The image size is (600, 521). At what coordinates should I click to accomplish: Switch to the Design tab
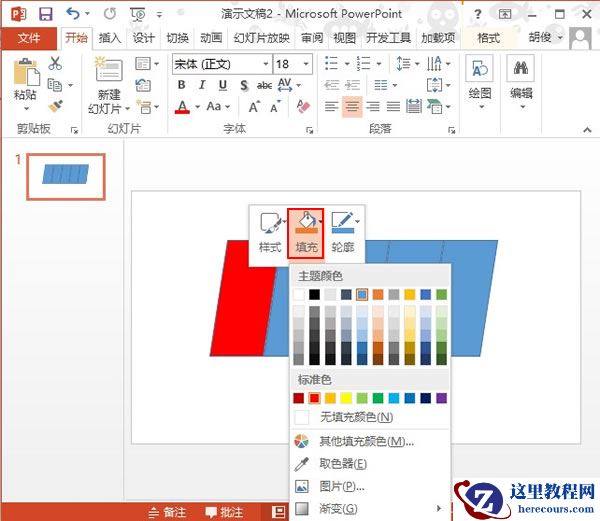(x=143, y=38)
